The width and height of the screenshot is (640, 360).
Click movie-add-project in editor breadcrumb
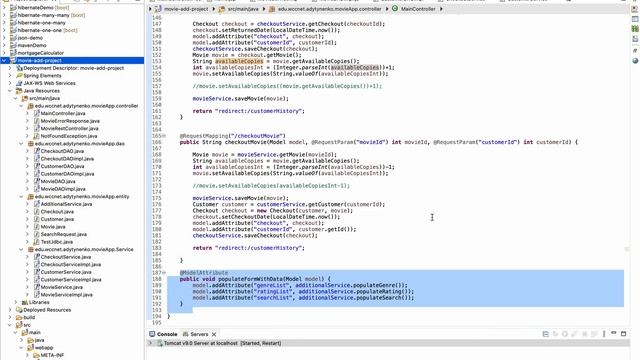pyautogui.click(x=186, y=9)
